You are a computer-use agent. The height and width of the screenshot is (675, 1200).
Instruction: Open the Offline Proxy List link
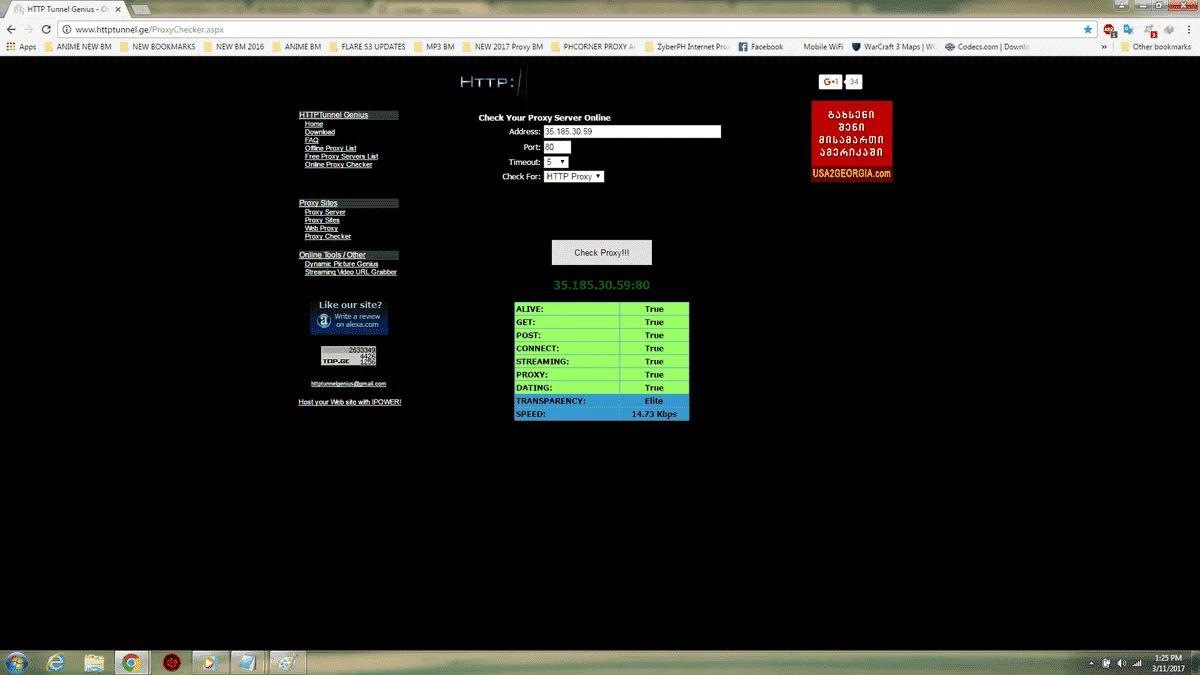(331, 148)
